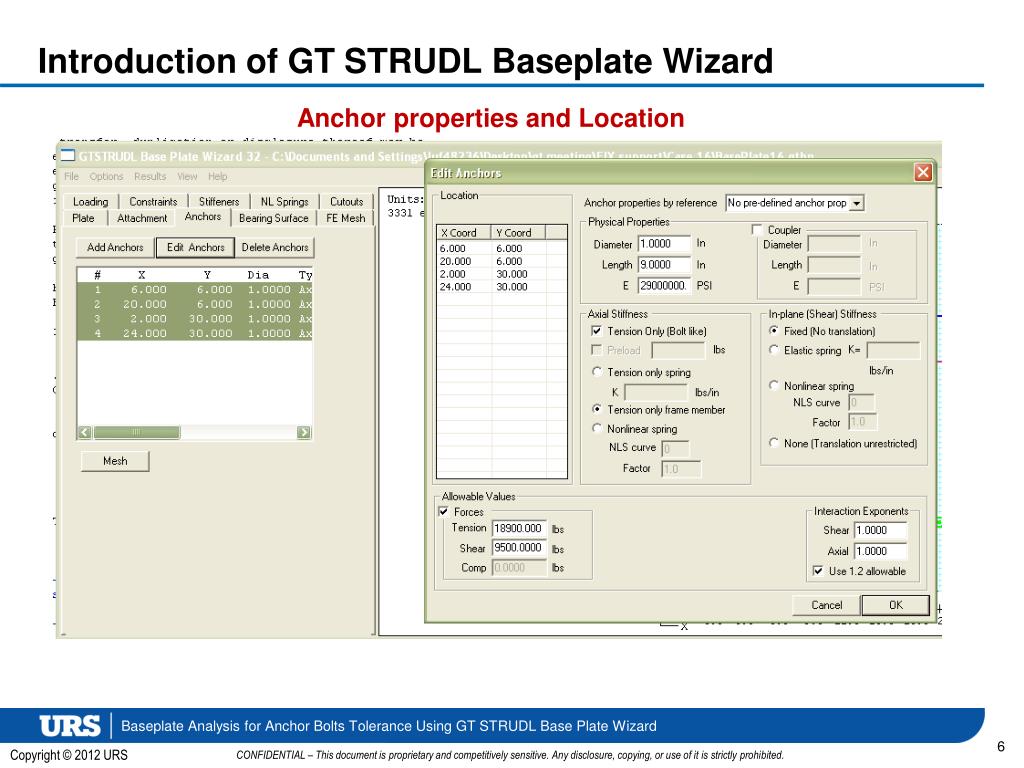Screen dimensions: 1024x768
Task: Select Fixed (No translation) radio button
Action: pos(774,331)
